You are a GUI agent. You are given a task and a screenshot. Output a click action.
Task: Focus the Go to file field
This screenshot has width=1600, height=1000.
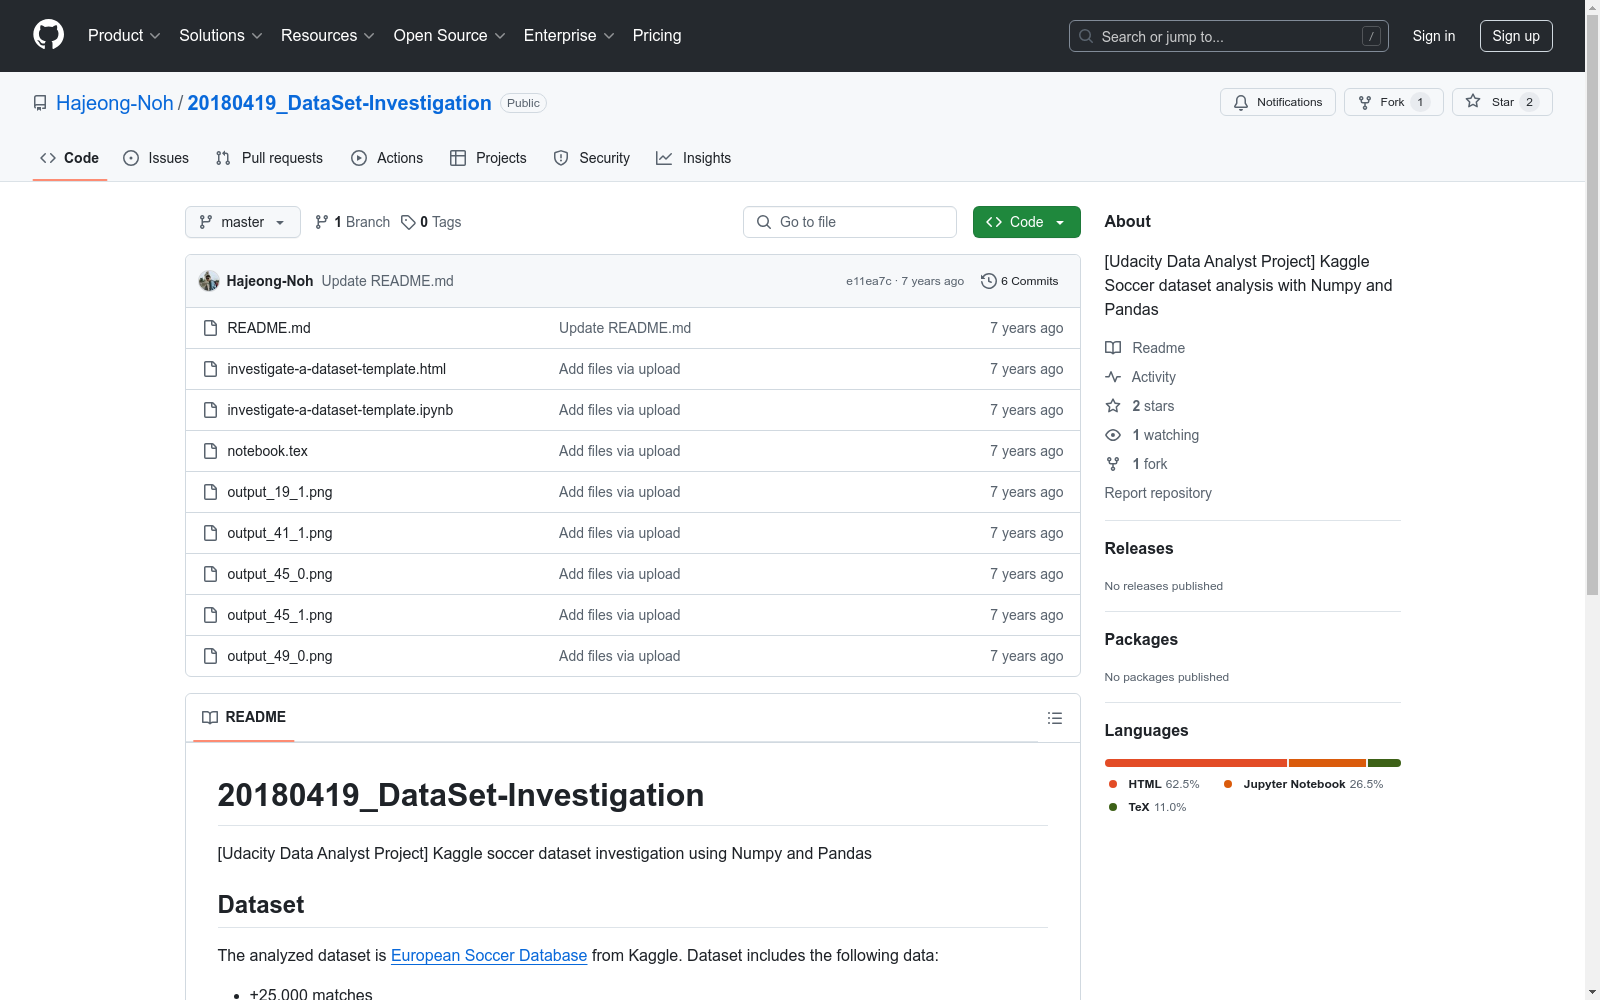click(850, 222)
